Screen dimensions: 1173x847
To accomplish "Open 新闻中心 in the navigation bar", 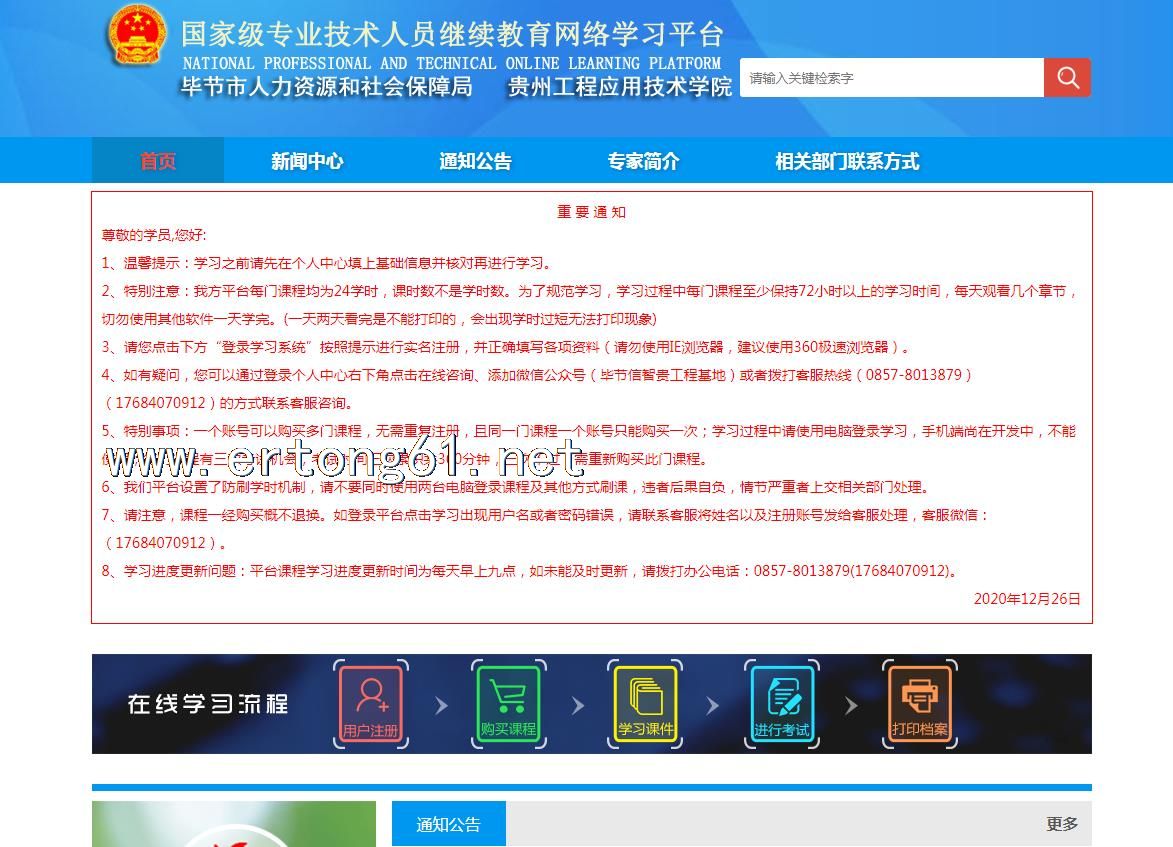I will [x=307, y=161].
